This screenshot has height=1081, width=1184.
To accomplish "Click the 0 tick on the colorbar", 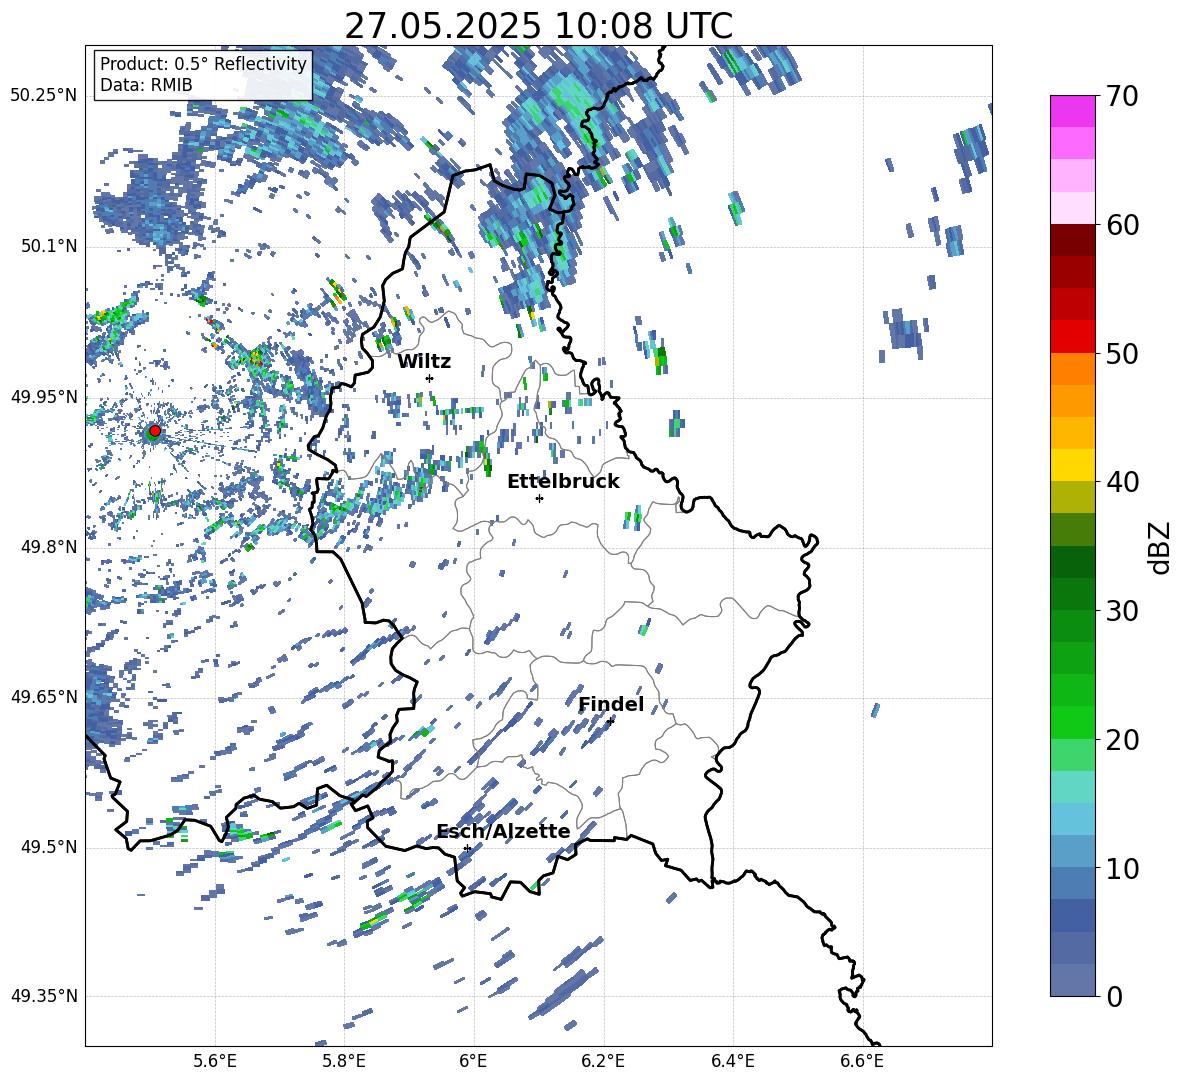I will point(1114,997).
